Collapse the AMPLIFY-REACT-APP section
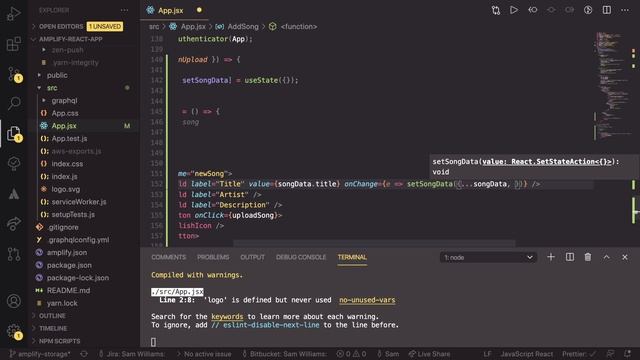Image resolution: width=640 pixels, height=360 pixels. coord(70,39)
